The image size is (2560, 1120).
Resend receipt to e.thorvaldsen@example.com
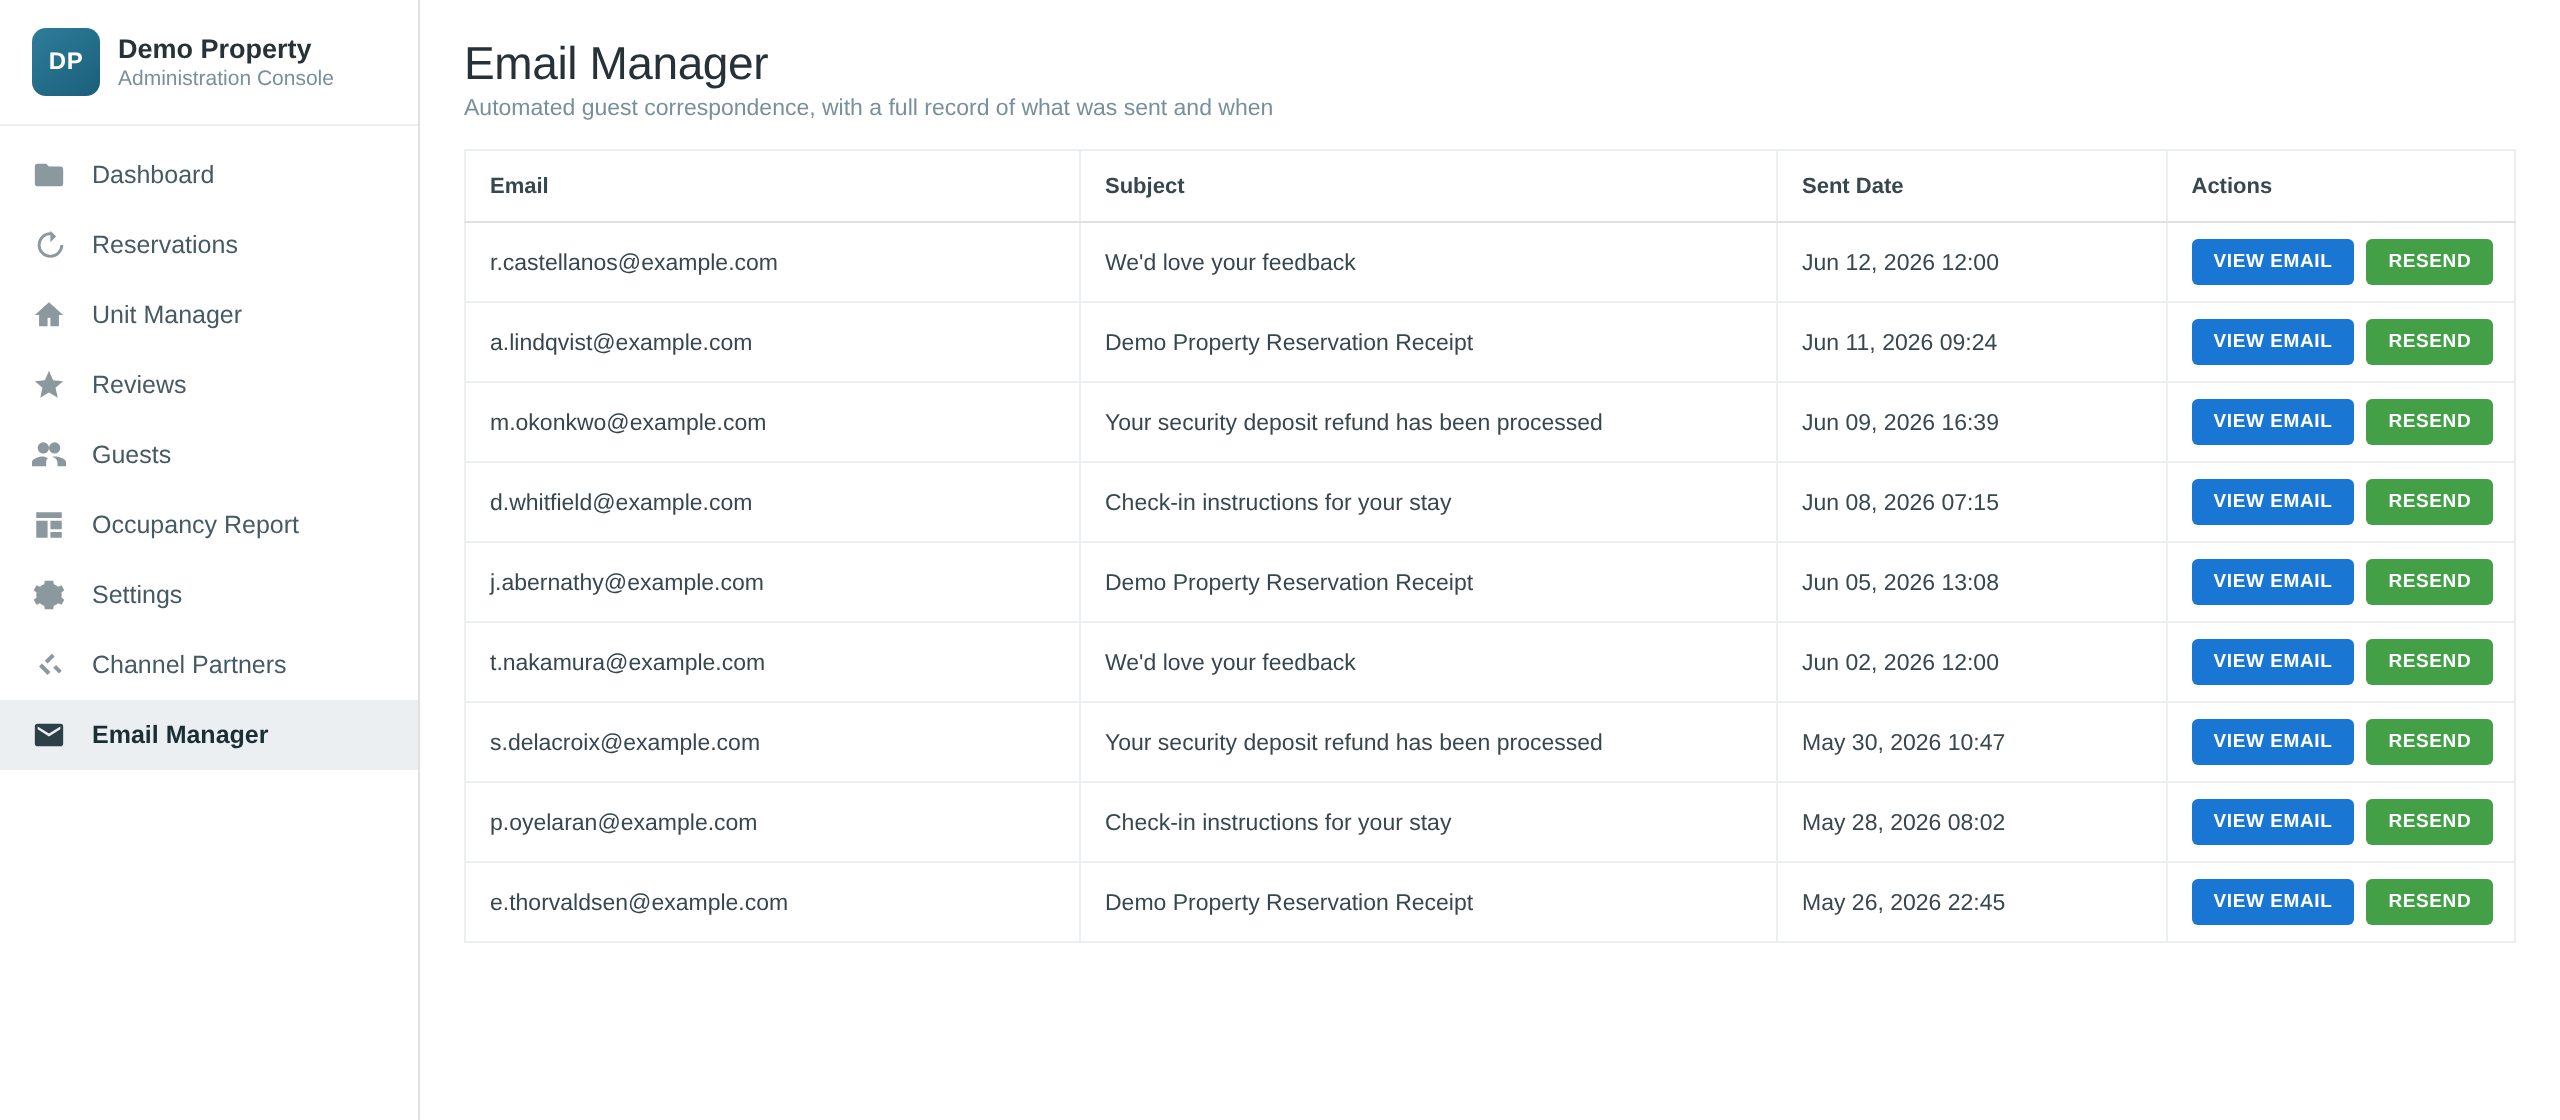pos(2429,902)
